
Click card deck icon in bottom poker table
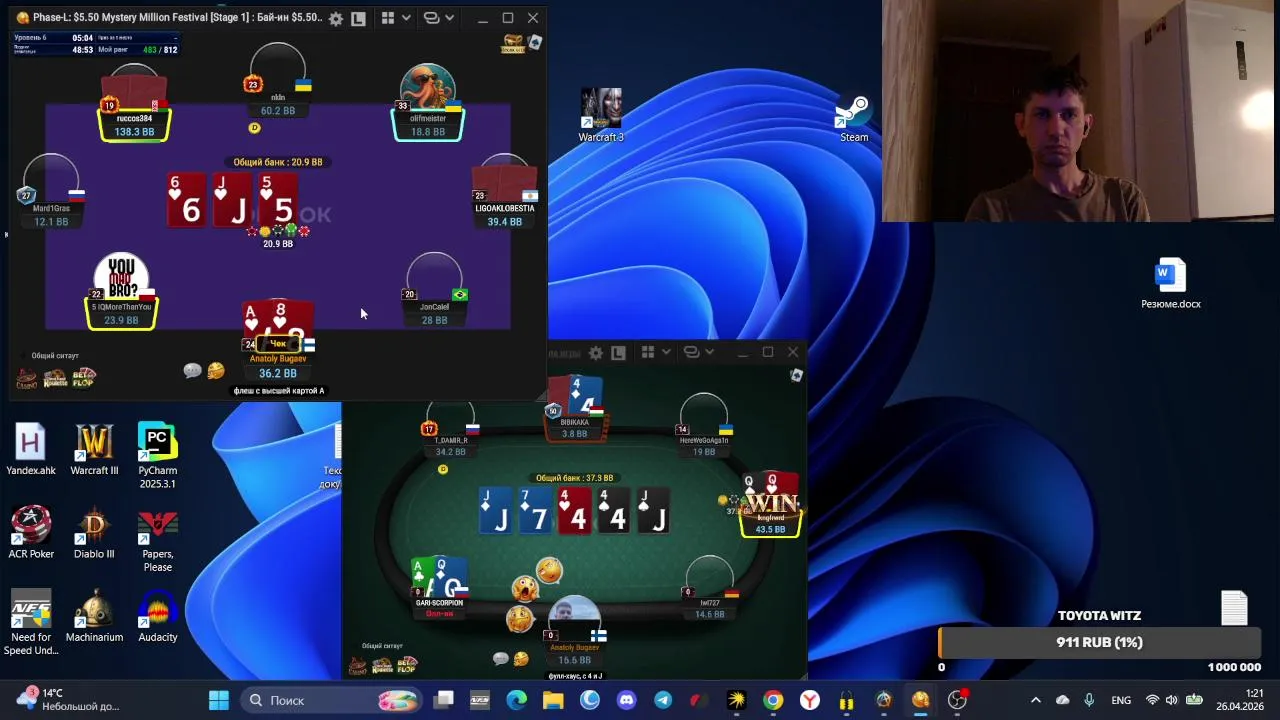tap(796, 375)
